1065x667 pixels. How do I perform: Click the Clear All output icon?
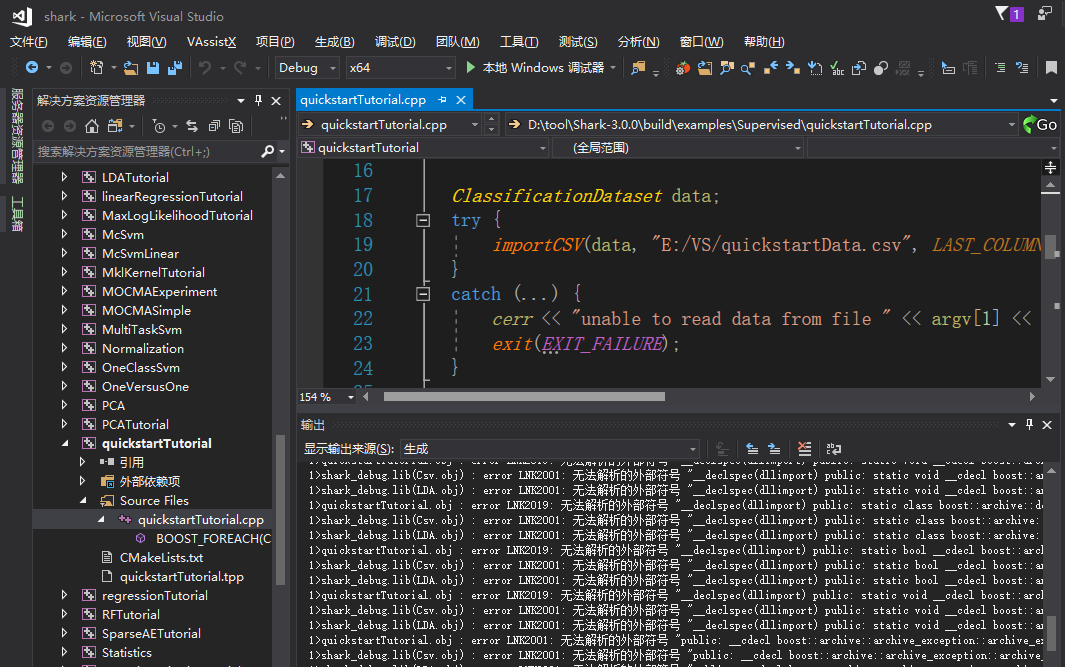pyautogui.click(x=805, y=448)
